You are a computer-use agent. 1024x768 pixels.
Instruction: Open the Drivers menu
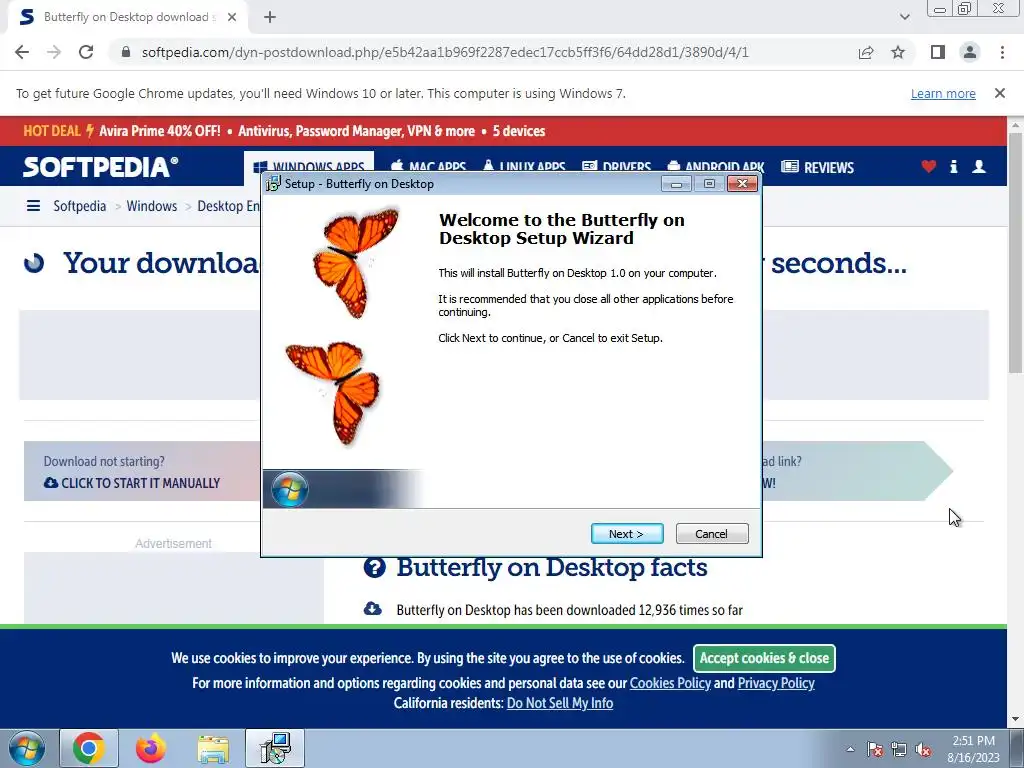pyautogui.click(x=616, y=167)
